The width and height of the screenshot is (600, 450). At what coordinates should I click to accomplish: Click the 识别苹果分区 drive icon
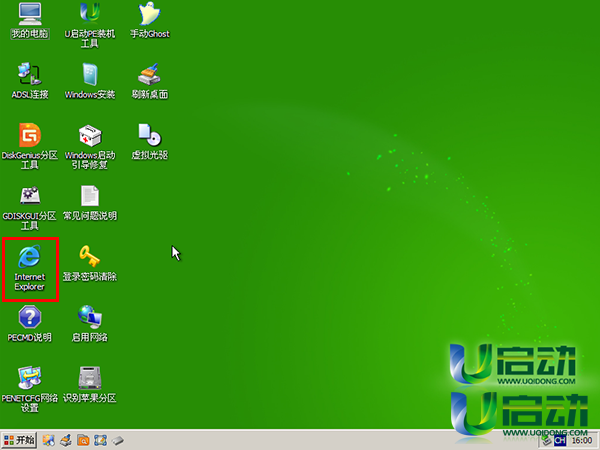click(x=90, y=384)
